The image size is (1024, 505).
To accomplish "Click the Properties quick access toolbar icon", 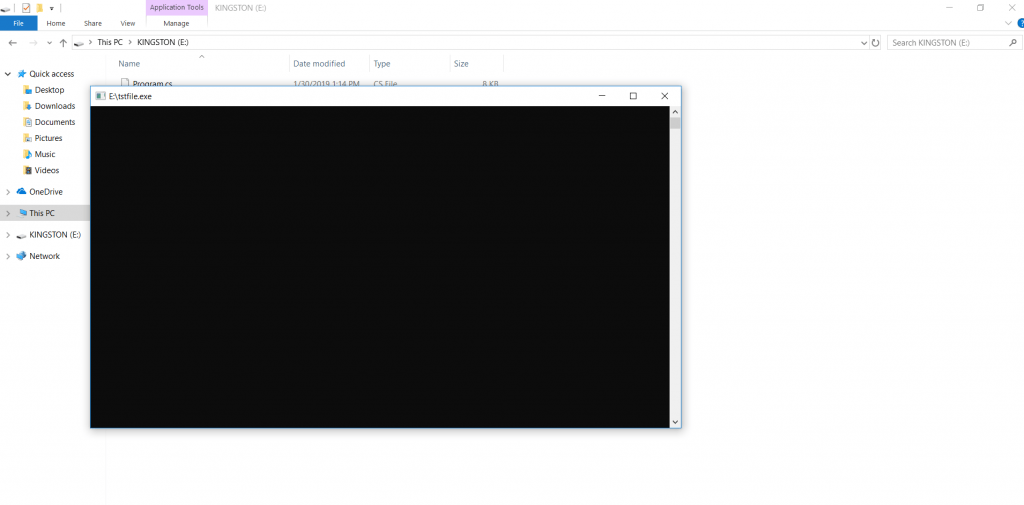I will [26, 8].
